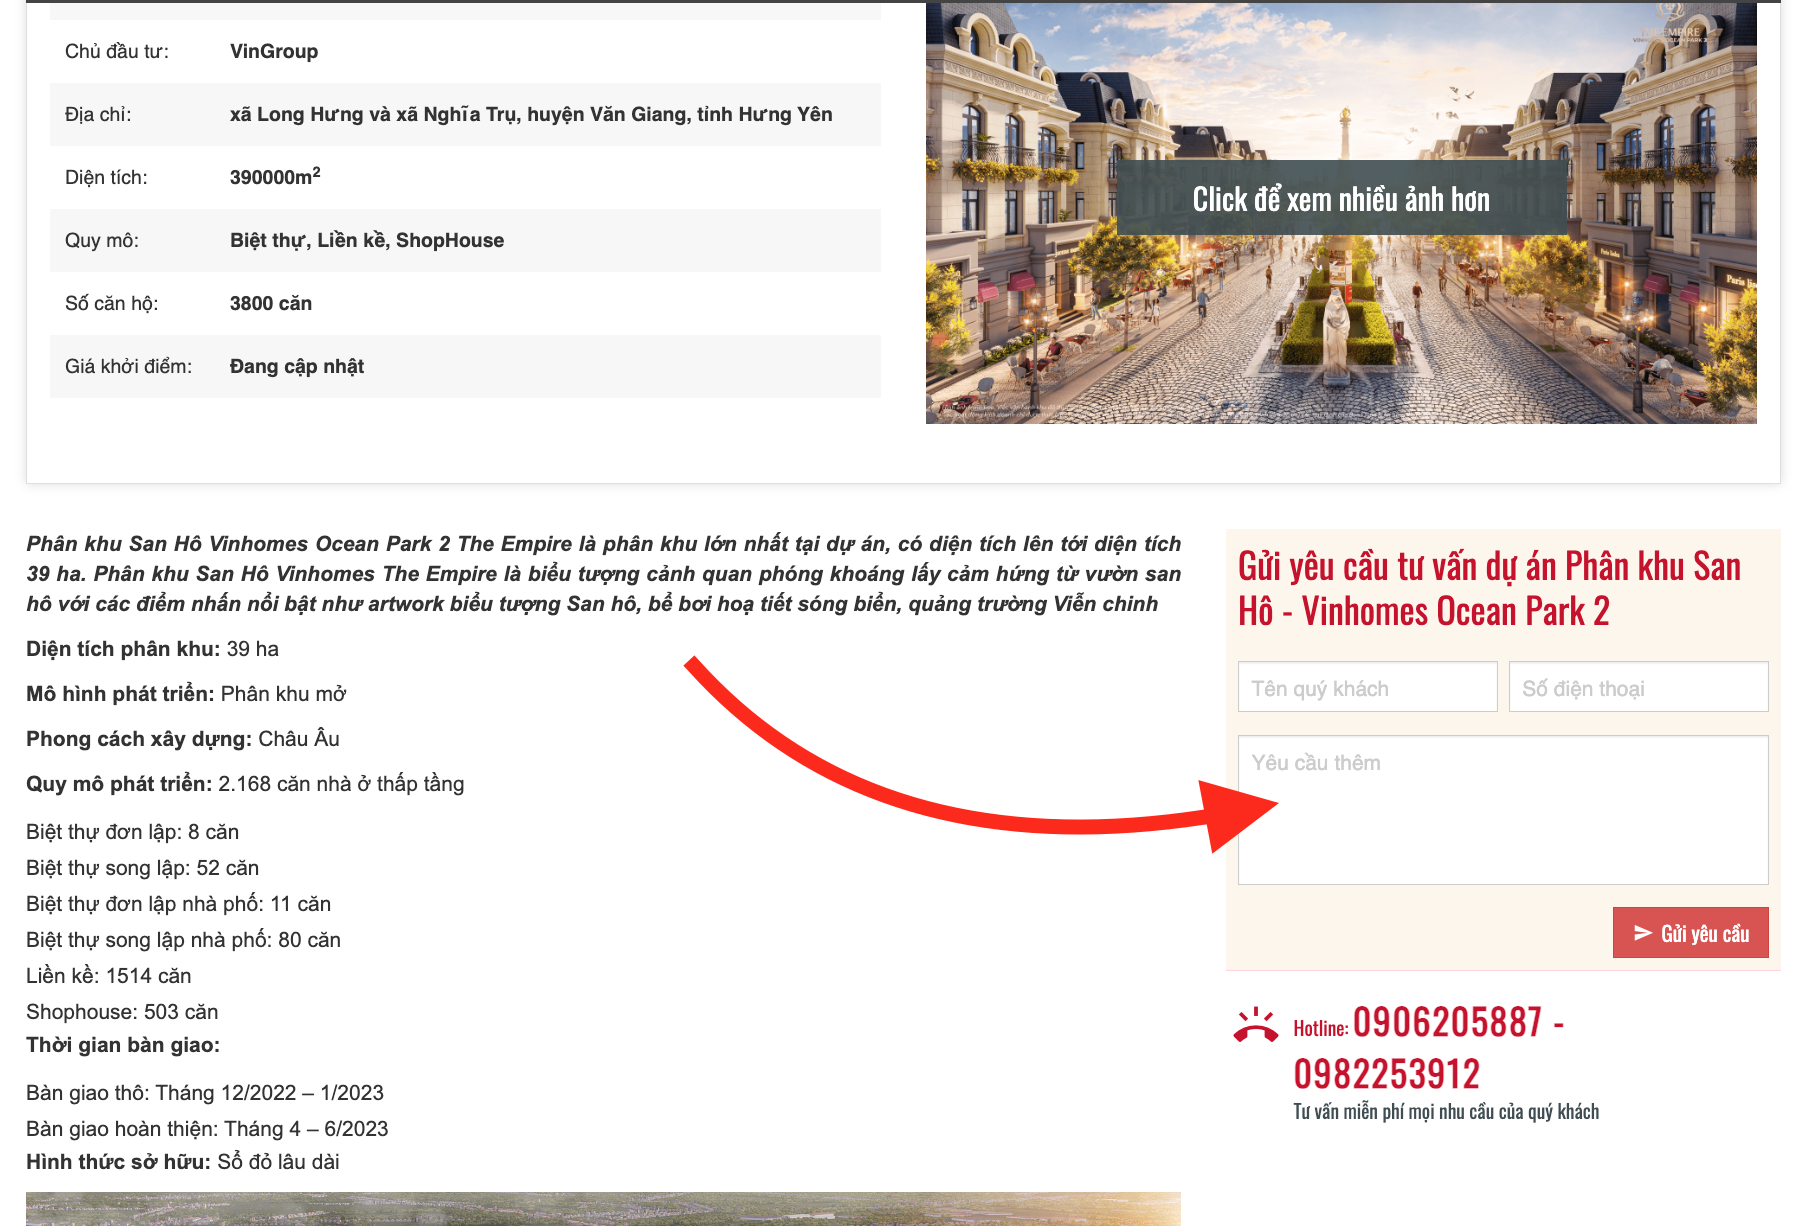Click the line 'Shophouse: 503 căn'
The width and height of the screenshot is (1806, 1226).
pyautogui.click(x=122, y=1012)
